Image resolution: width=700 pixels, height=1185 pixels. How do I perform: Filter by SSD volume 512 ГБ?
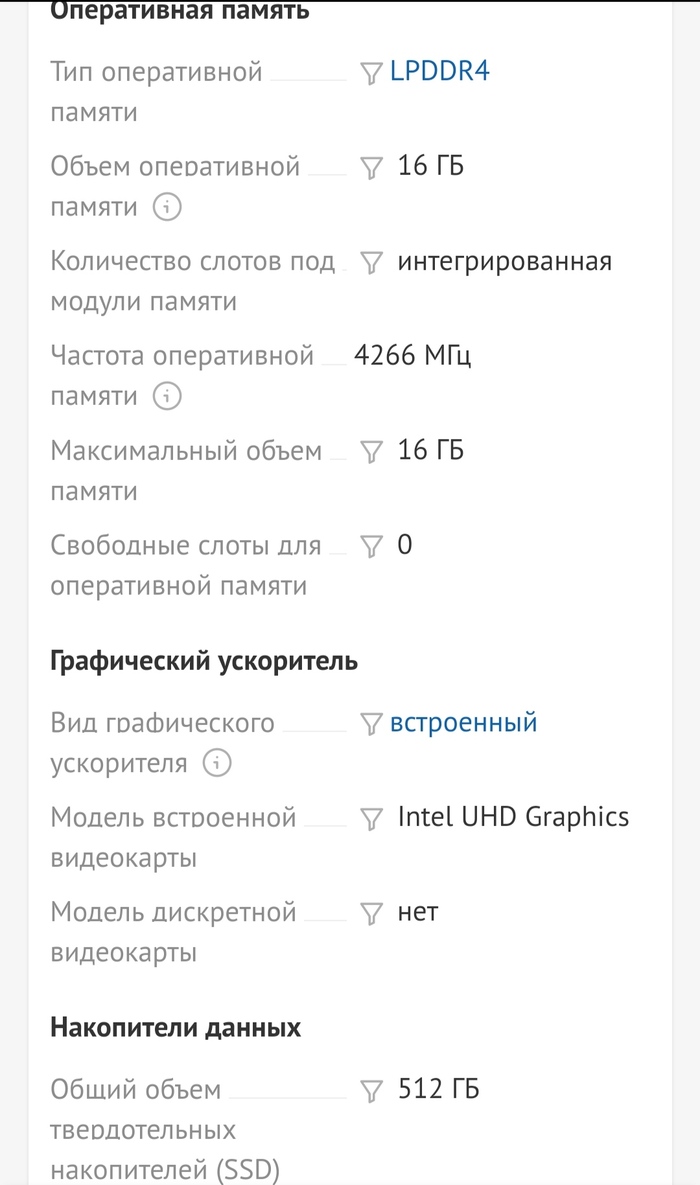[371, 1091]
